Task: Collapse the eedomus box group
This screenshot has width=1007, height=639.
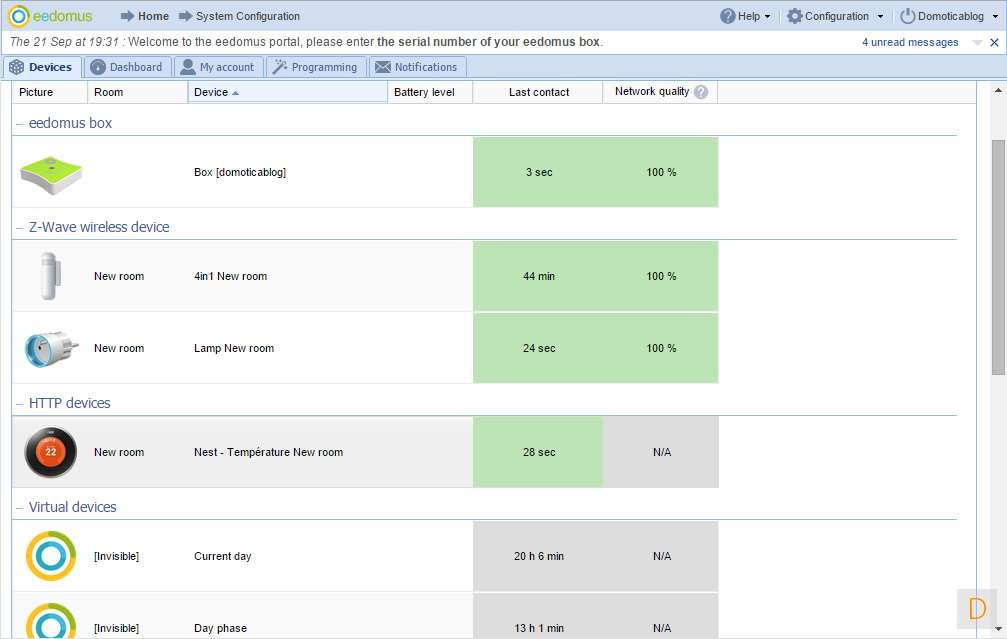Action: [x=20, y=123]
